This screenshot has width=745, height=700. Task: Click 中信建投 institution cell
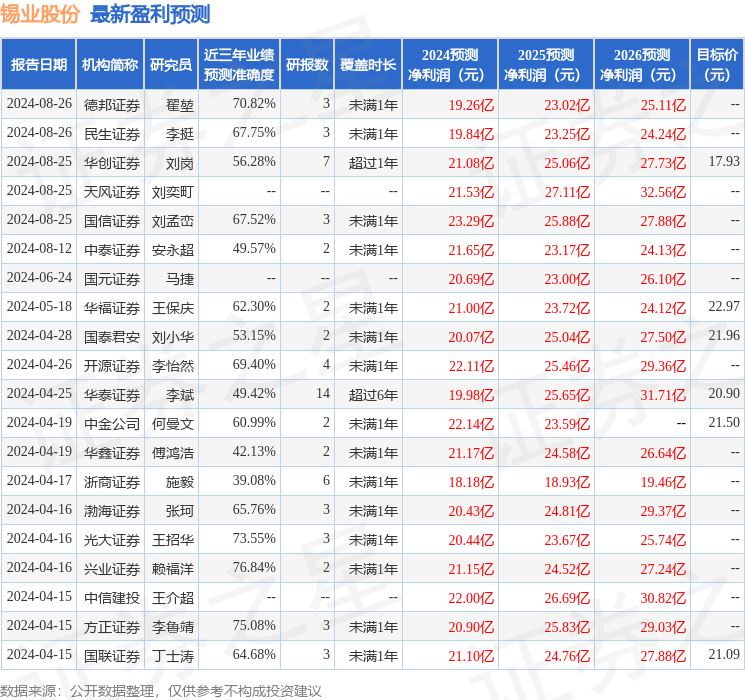(x=112, y=597)
